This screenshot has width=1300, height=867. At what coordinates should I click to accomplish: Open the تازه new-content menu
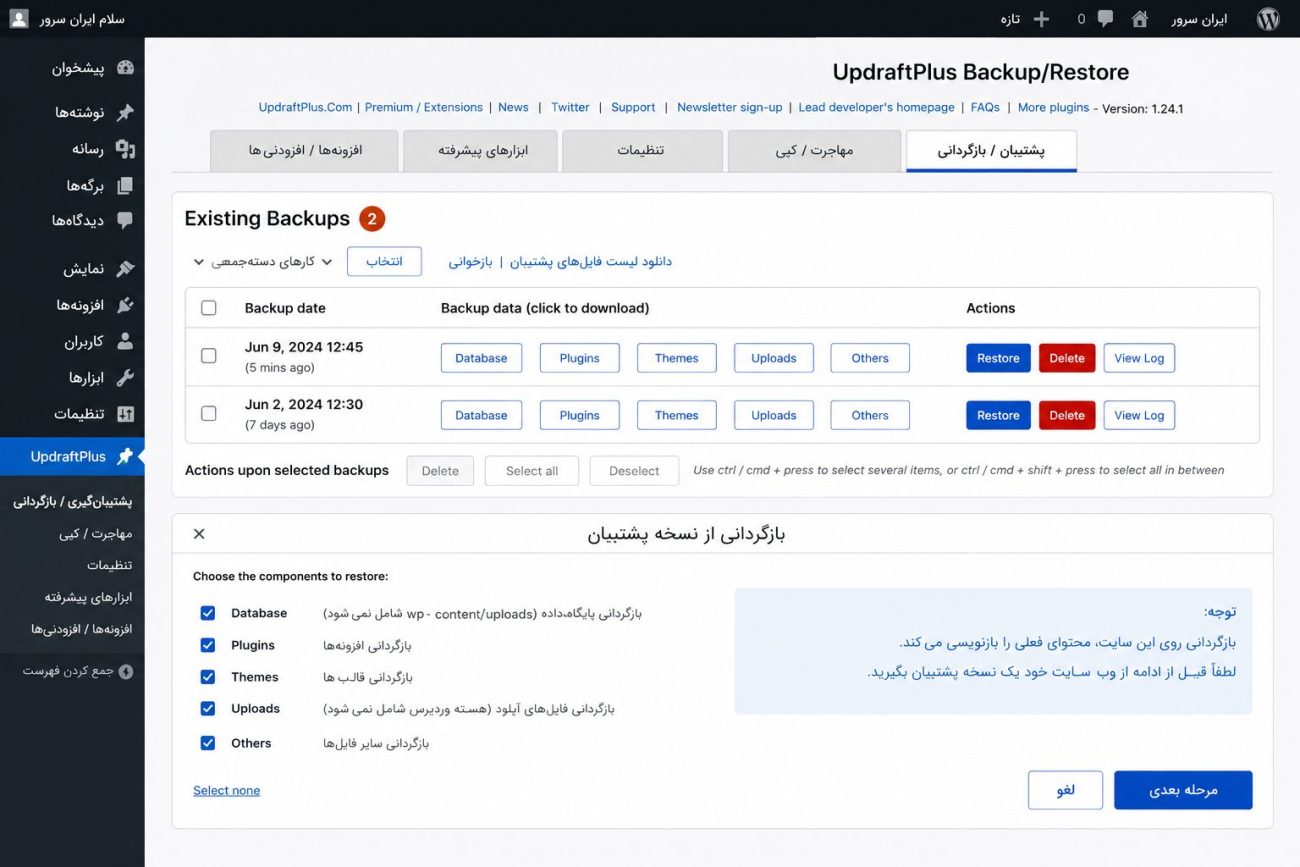1025,19
